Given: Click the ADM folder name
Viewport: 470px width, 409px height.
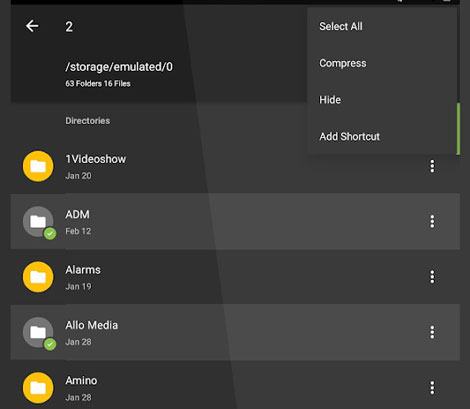Looking at the screenshot, I should click(x=77, y=214).
